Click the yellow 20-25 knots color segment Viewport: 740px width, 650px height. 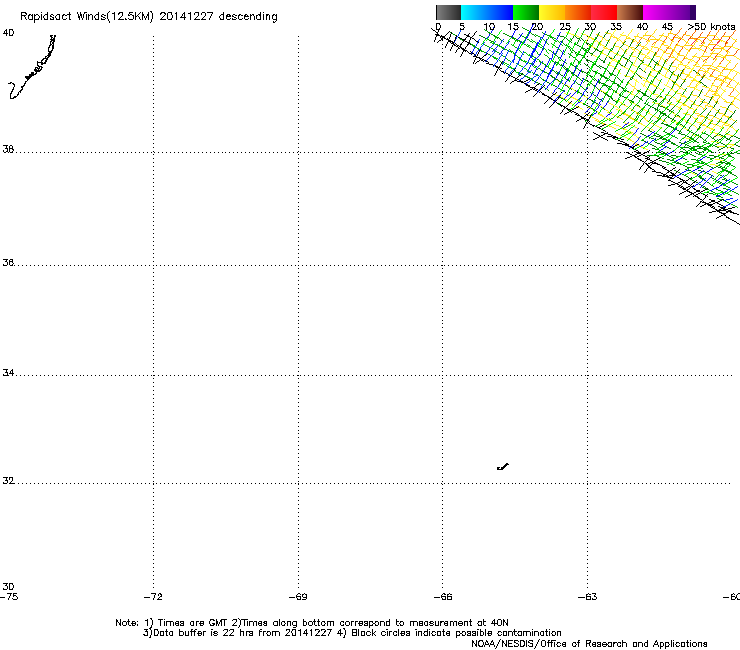click(552, 12)
